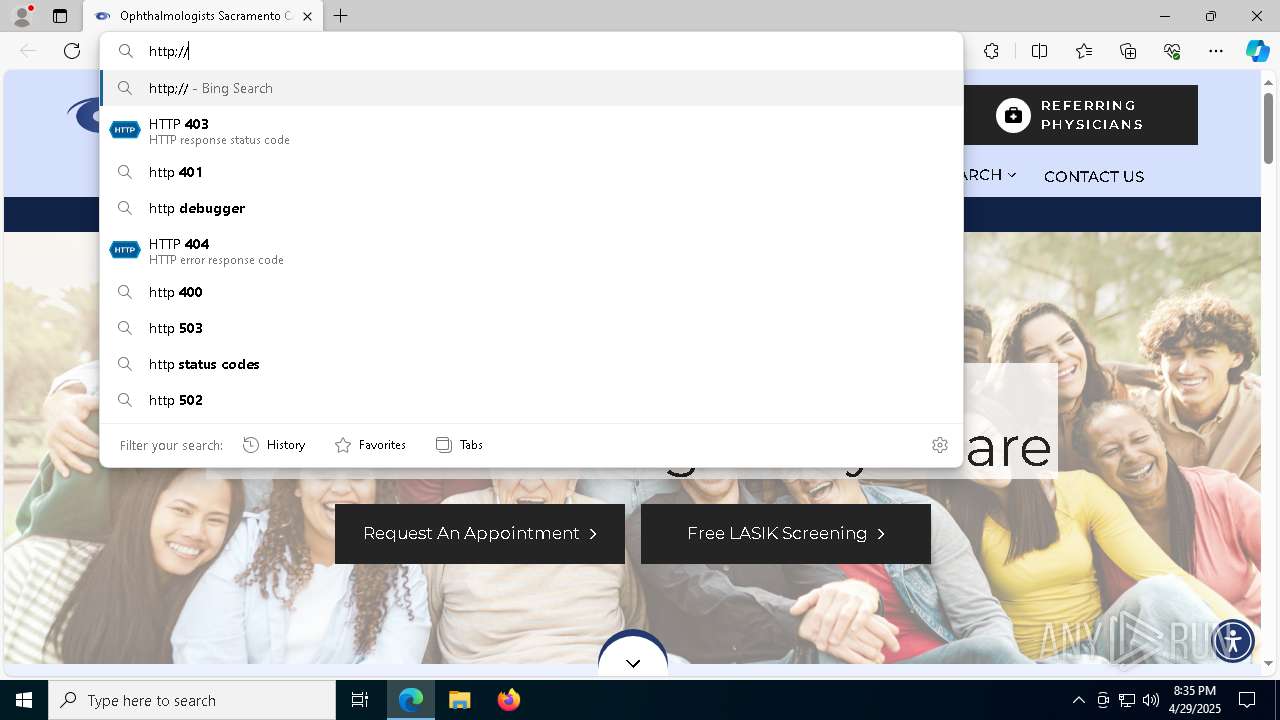
Task: Select the HTTP 403 response status suggestion
Action: (x=531, y=130)
